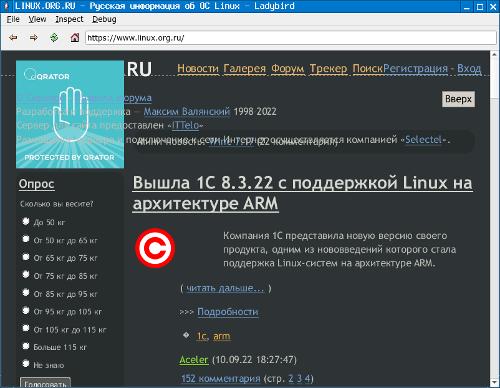Go to comments page 3
The width and height of the screenshot is (500, 388).
click(x=299, y=379)
